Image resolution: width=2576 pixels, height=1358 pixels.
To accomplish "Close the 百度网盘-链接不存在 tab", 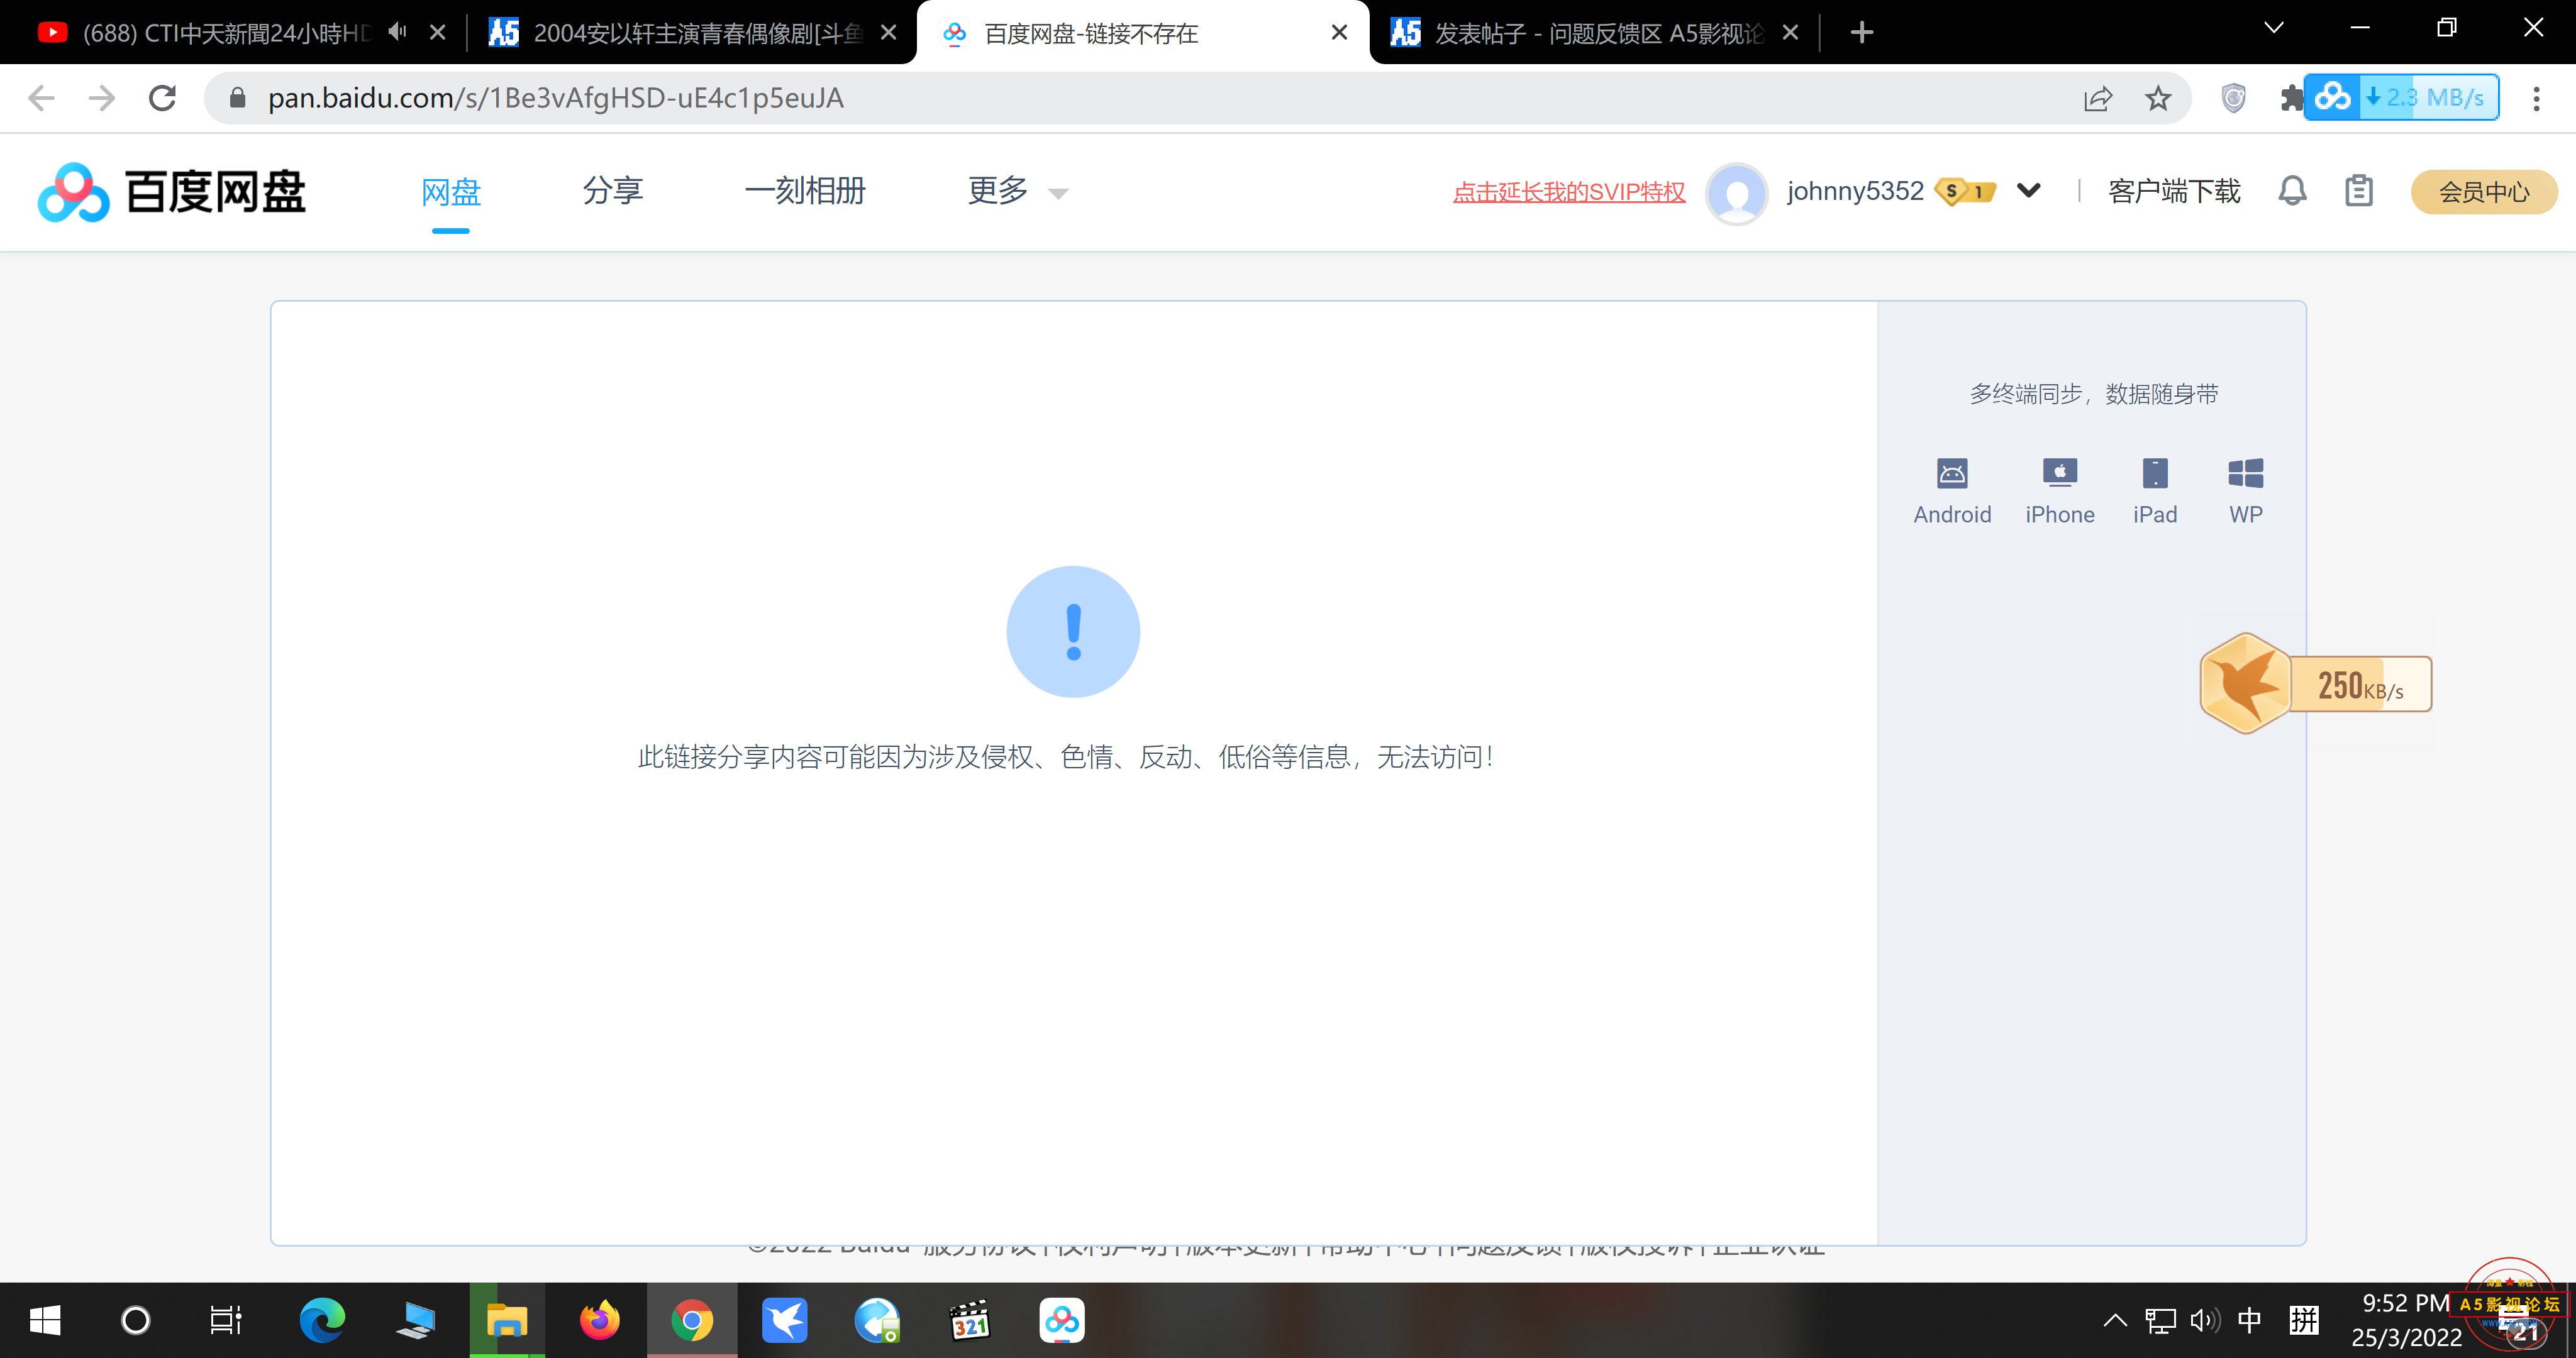I will [1340, 33].
